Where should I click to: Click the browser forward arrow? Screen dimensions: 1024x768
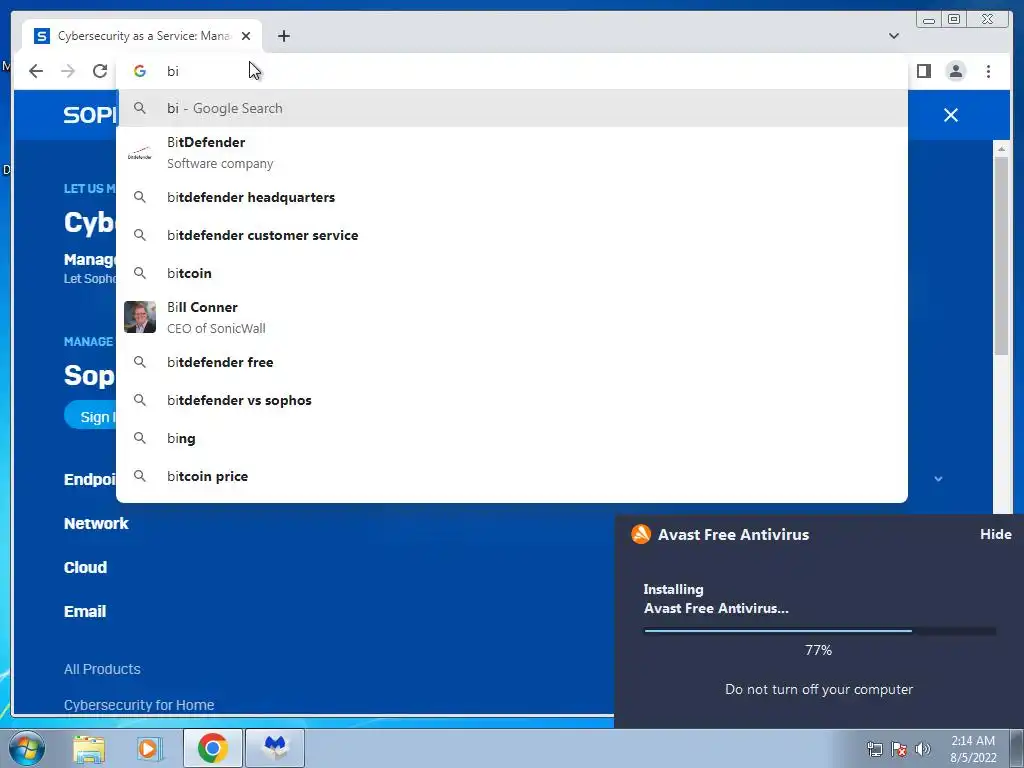click(x=68, y=71)
